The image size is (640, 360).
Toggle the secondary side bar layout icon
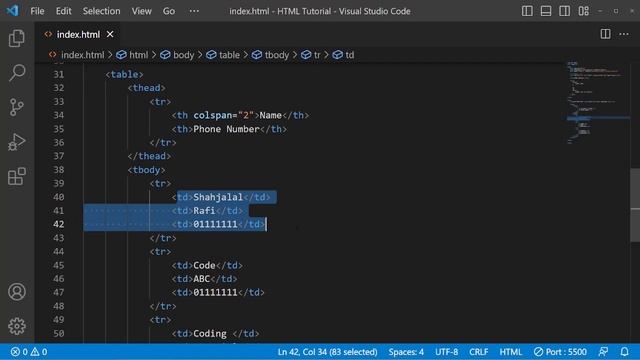pos(564,11)
